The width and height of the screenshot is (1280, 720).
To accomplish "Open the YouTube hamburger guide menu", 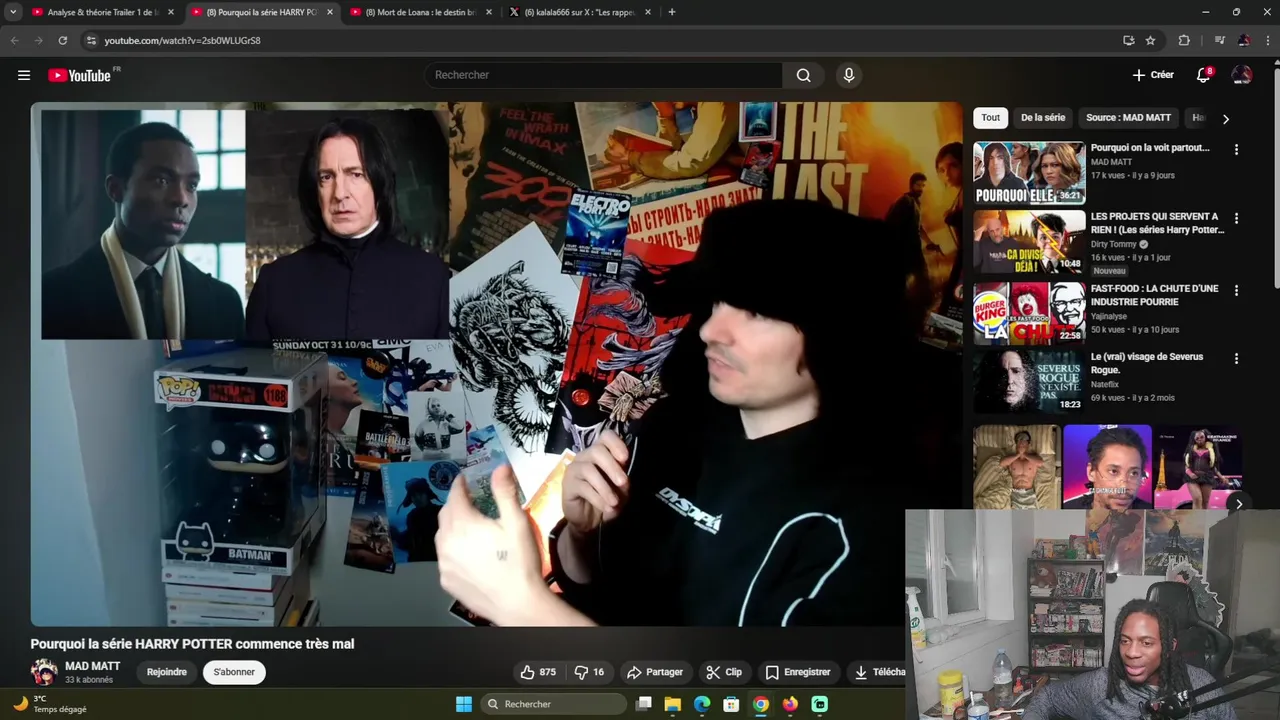I will [x=24, y=75].
